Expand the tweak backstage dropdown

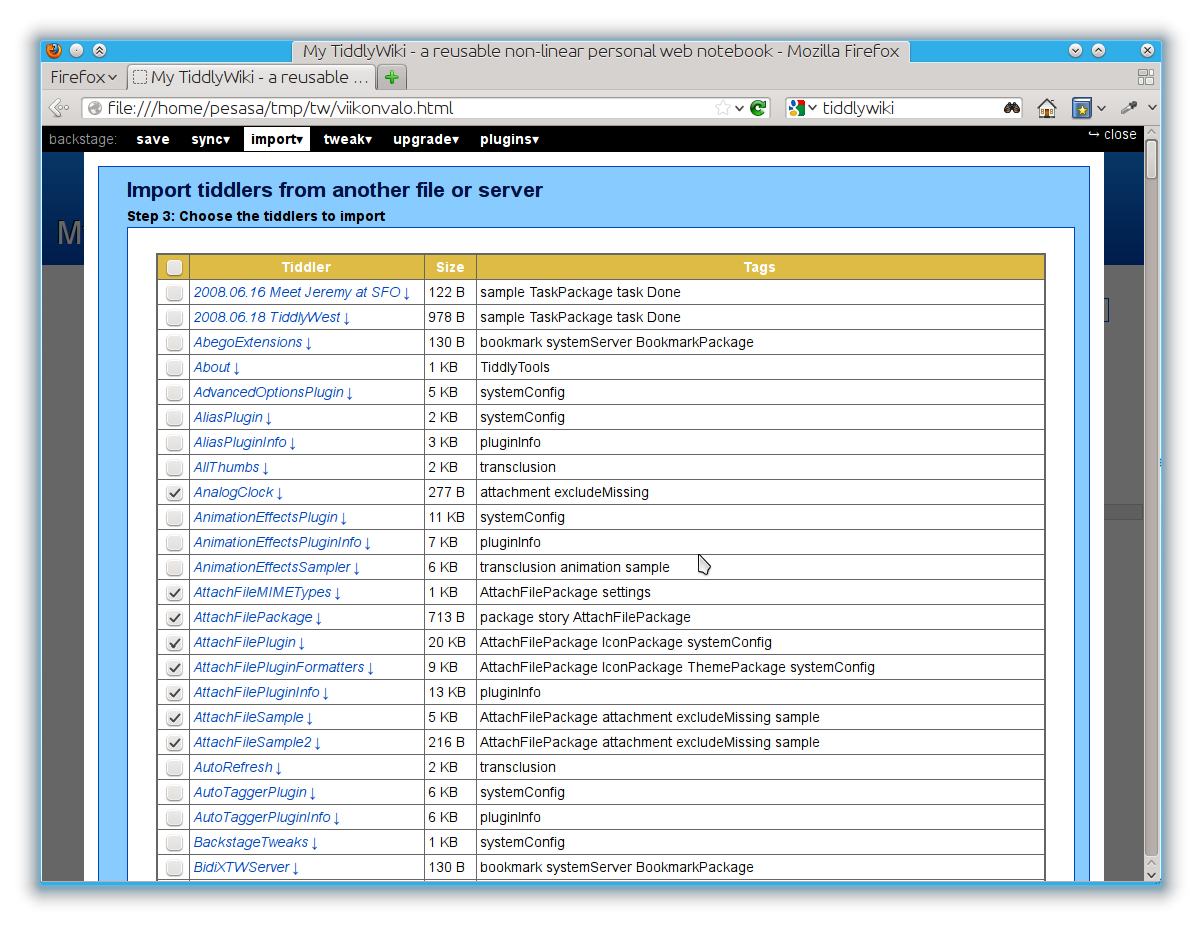click(348, 139)
